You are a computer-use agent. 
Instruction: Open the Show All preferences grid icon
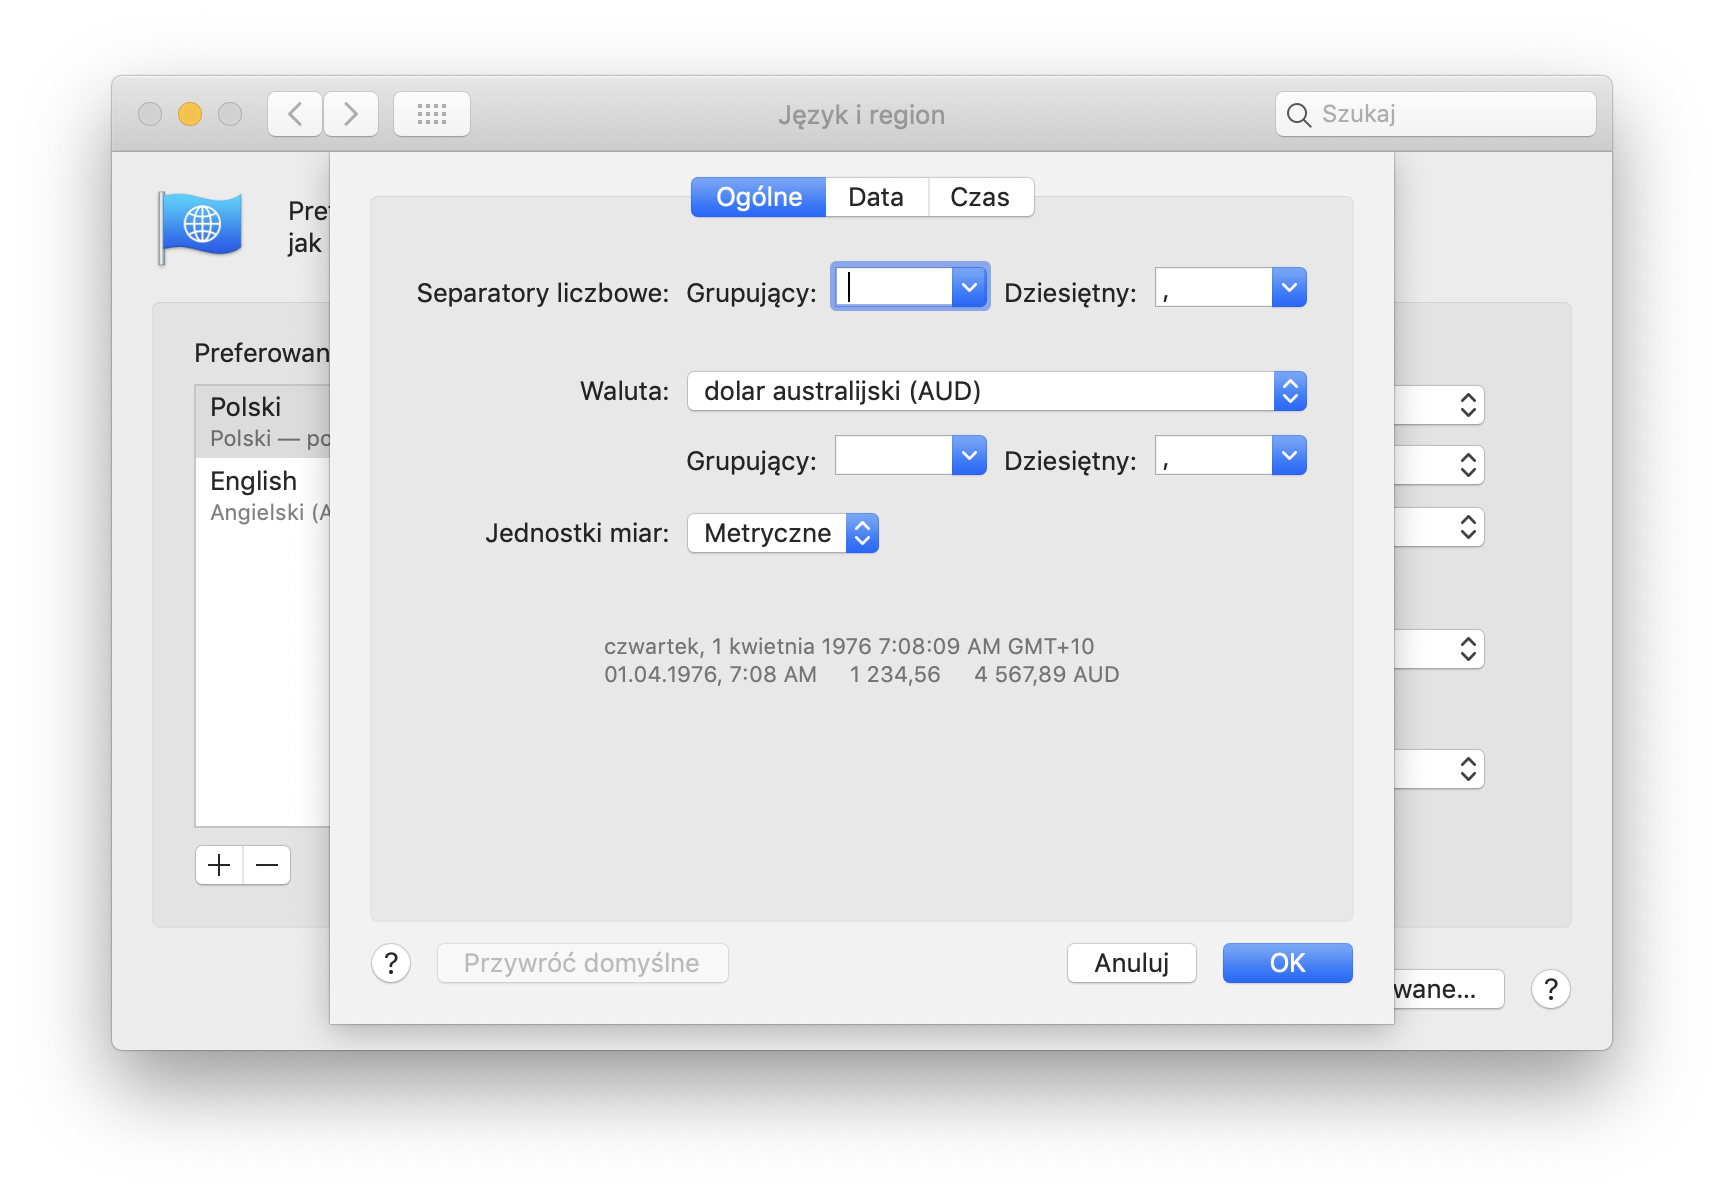(x=431, y=113)
